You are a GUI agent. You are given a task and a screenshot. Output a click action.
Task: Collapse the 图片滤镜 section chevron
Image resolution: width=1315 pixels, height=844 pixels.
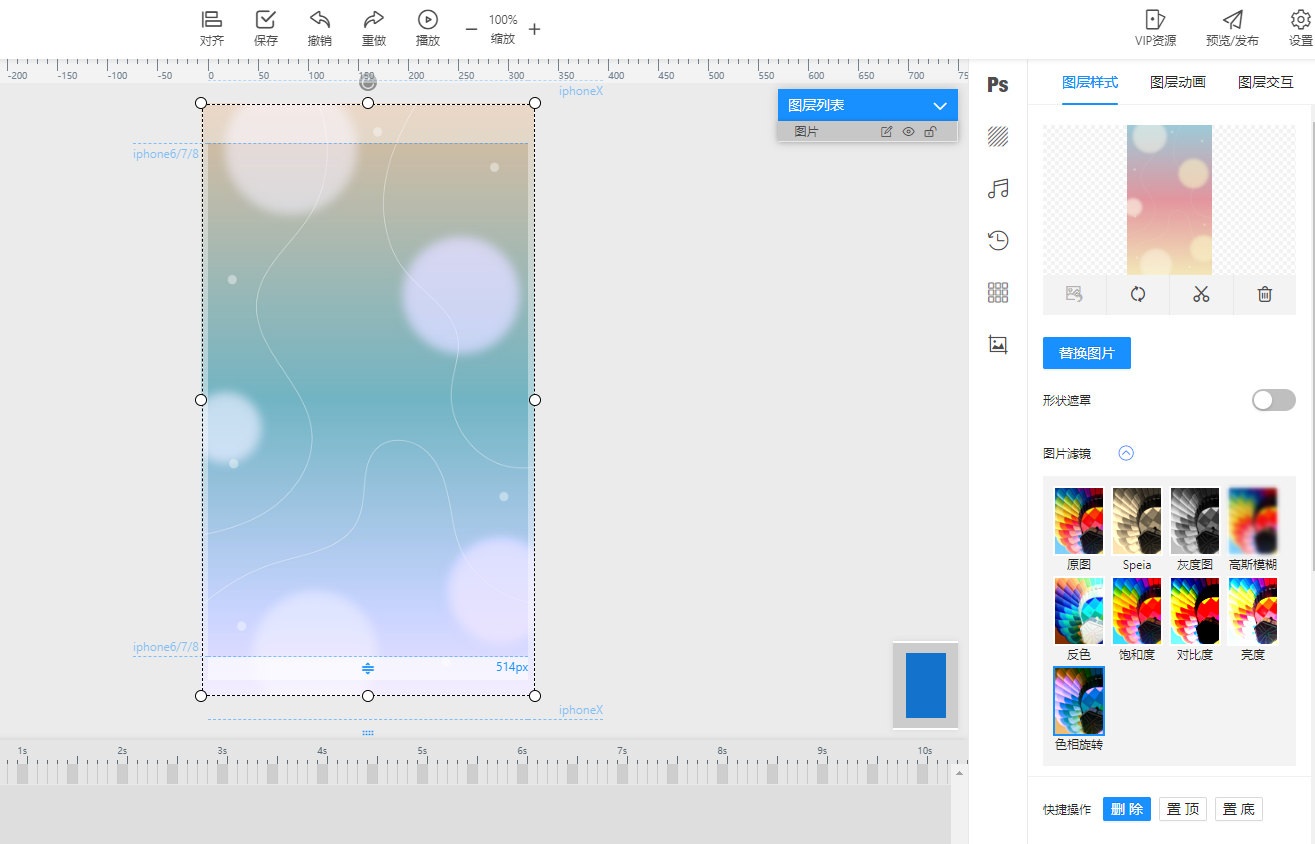(1126, 453)
